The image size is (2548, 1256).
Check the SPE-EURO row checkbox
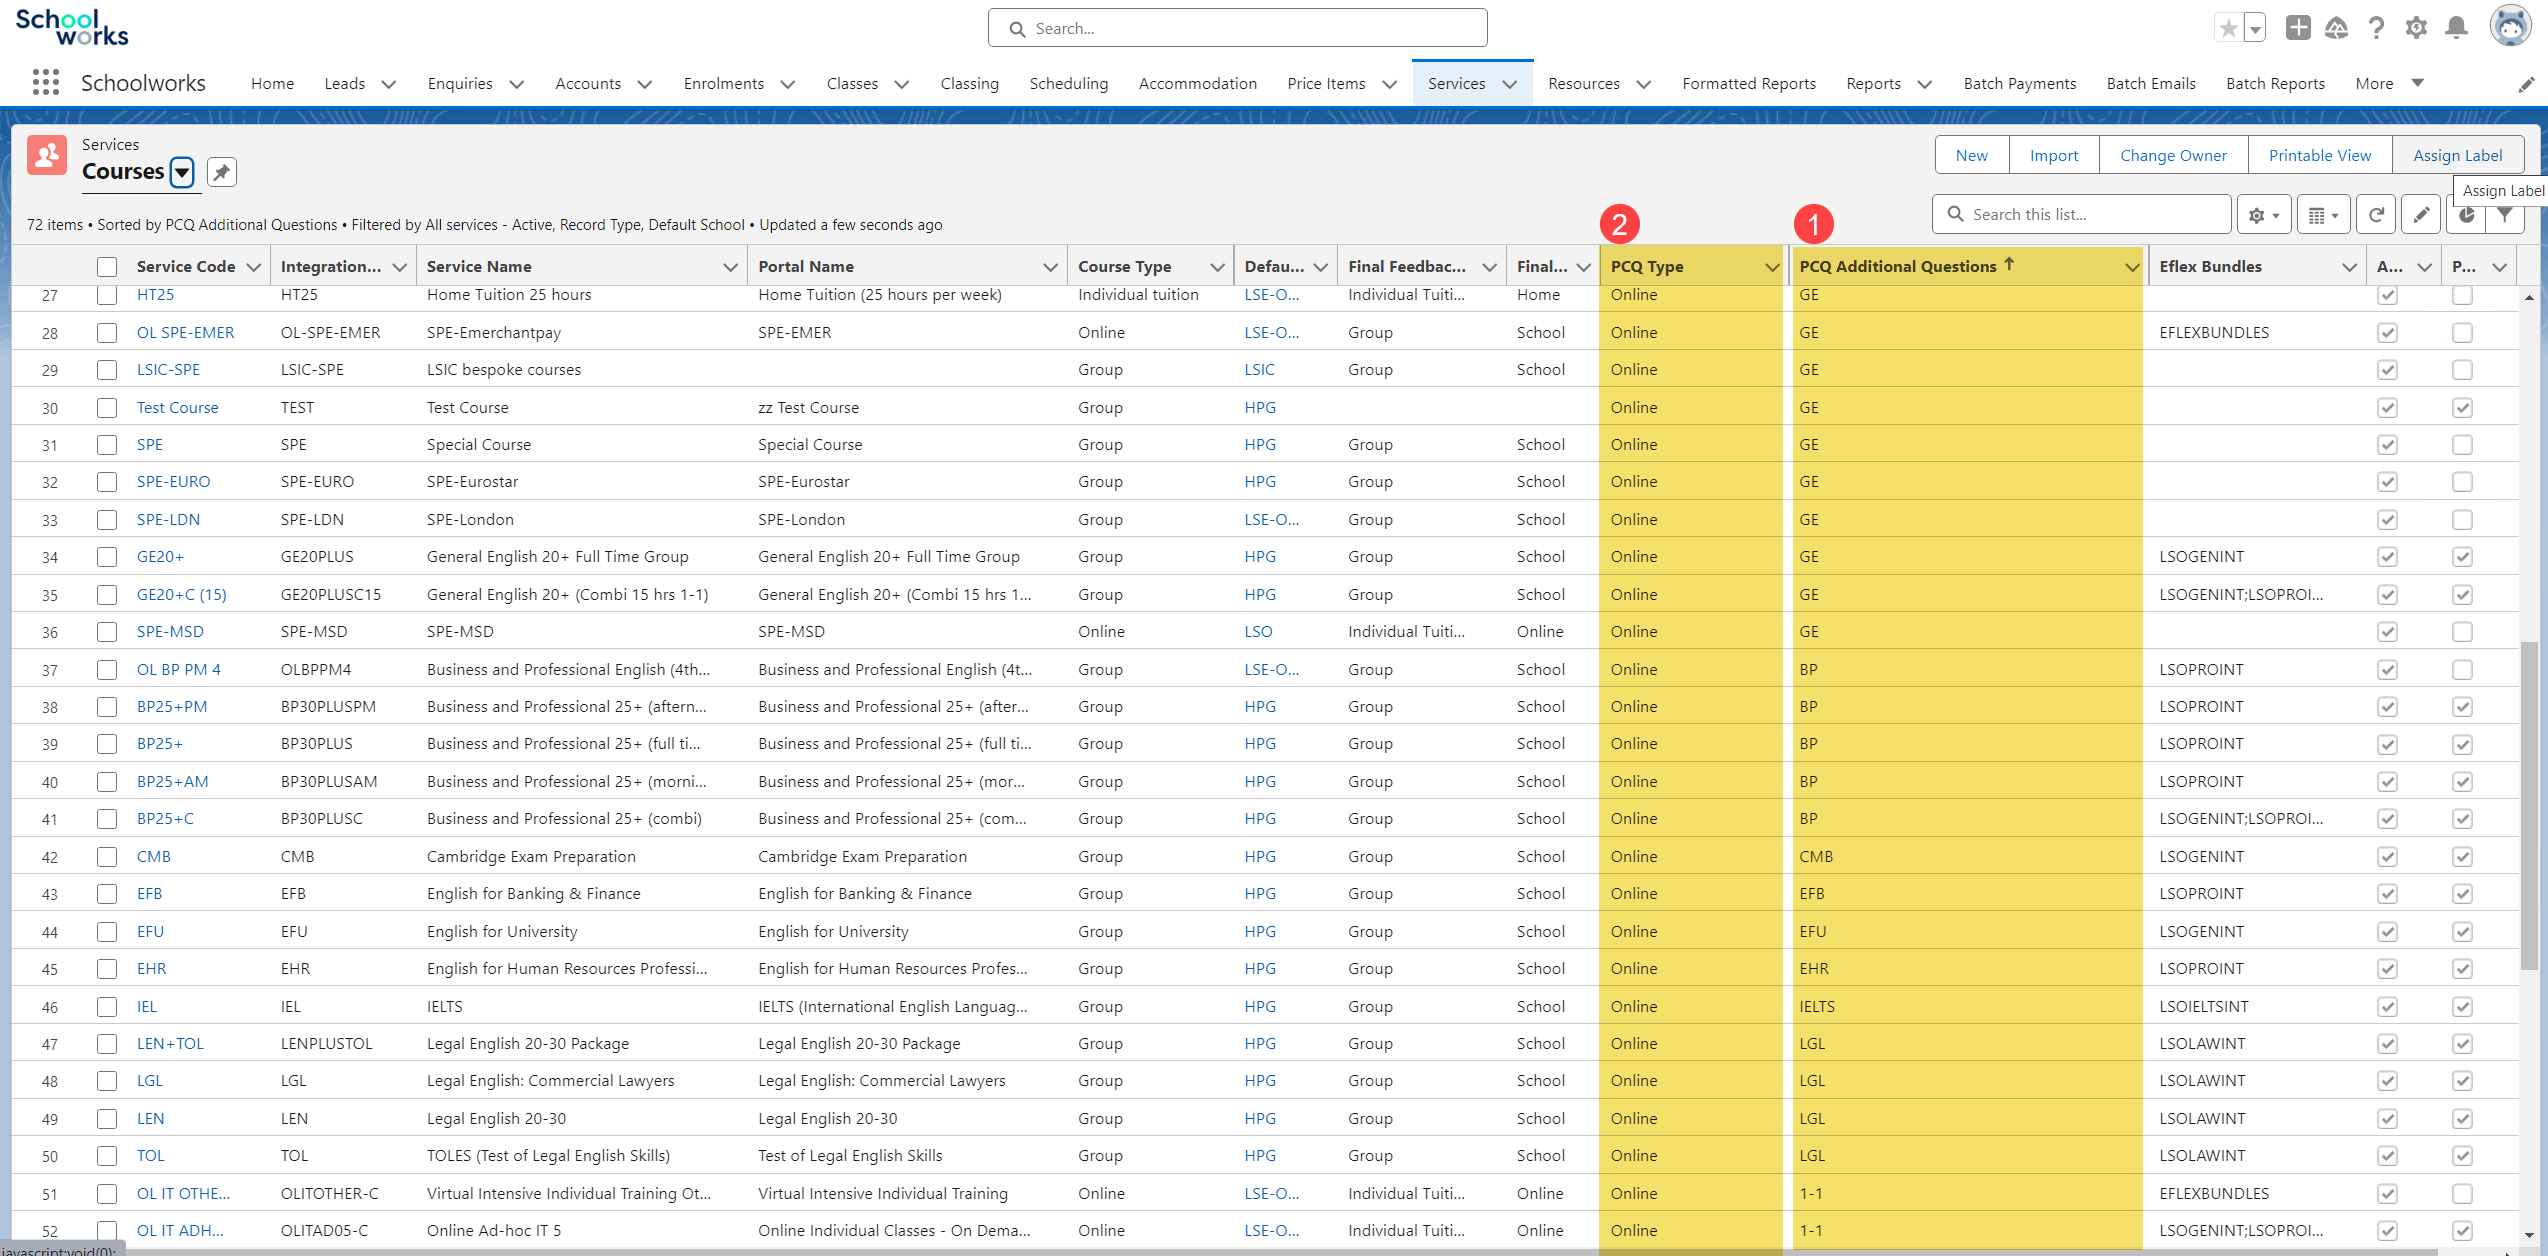tap(107, 482)
